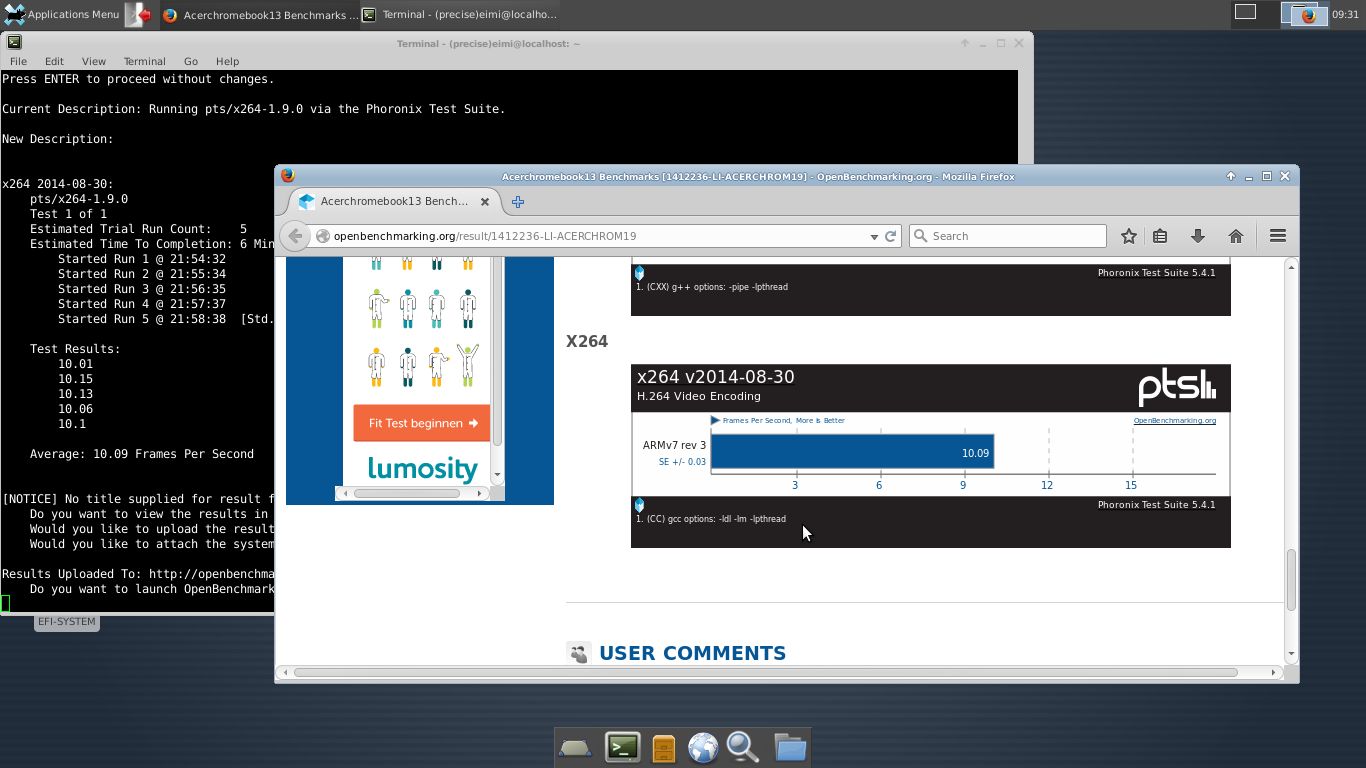This screenshot has height=768, width=1366.
Task: Open the address bar history dropdown arrow
Action: pos(874,236)
